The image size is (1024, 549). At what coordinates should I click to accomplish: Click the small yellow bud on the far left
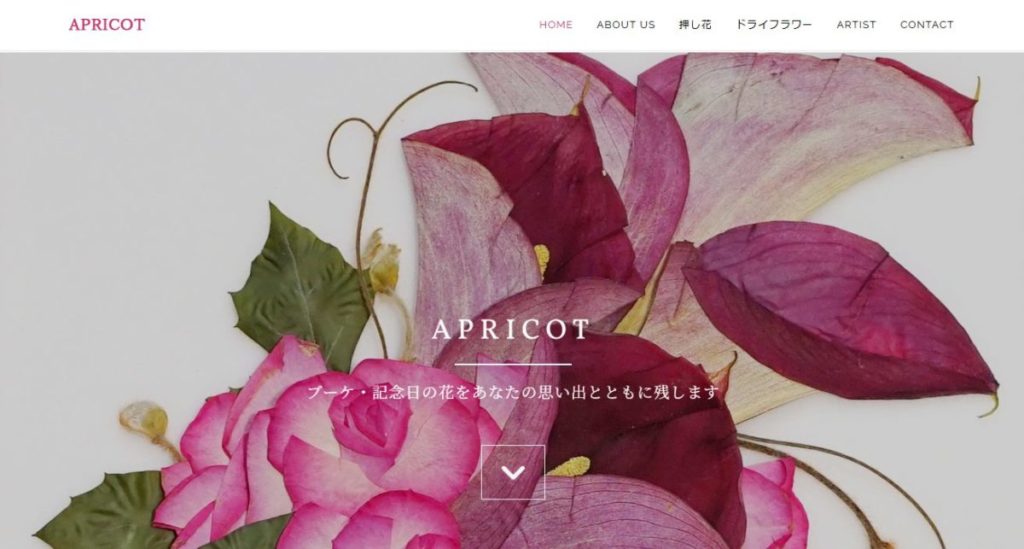coord(145,419)
